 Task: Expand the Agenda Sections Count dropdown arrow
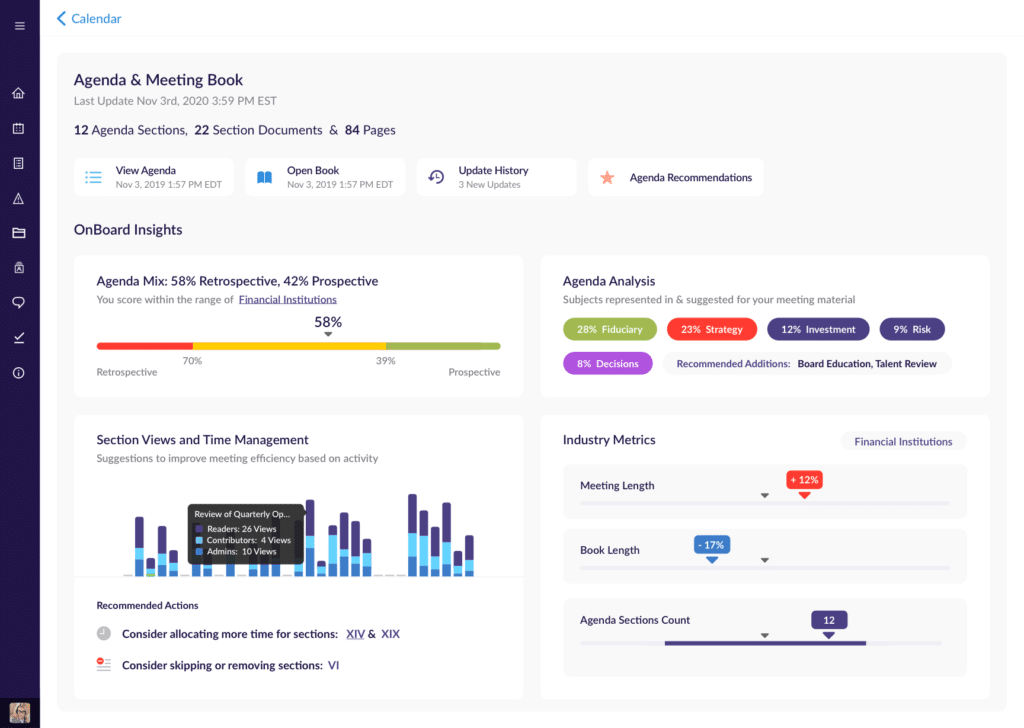tap(766, 633)
